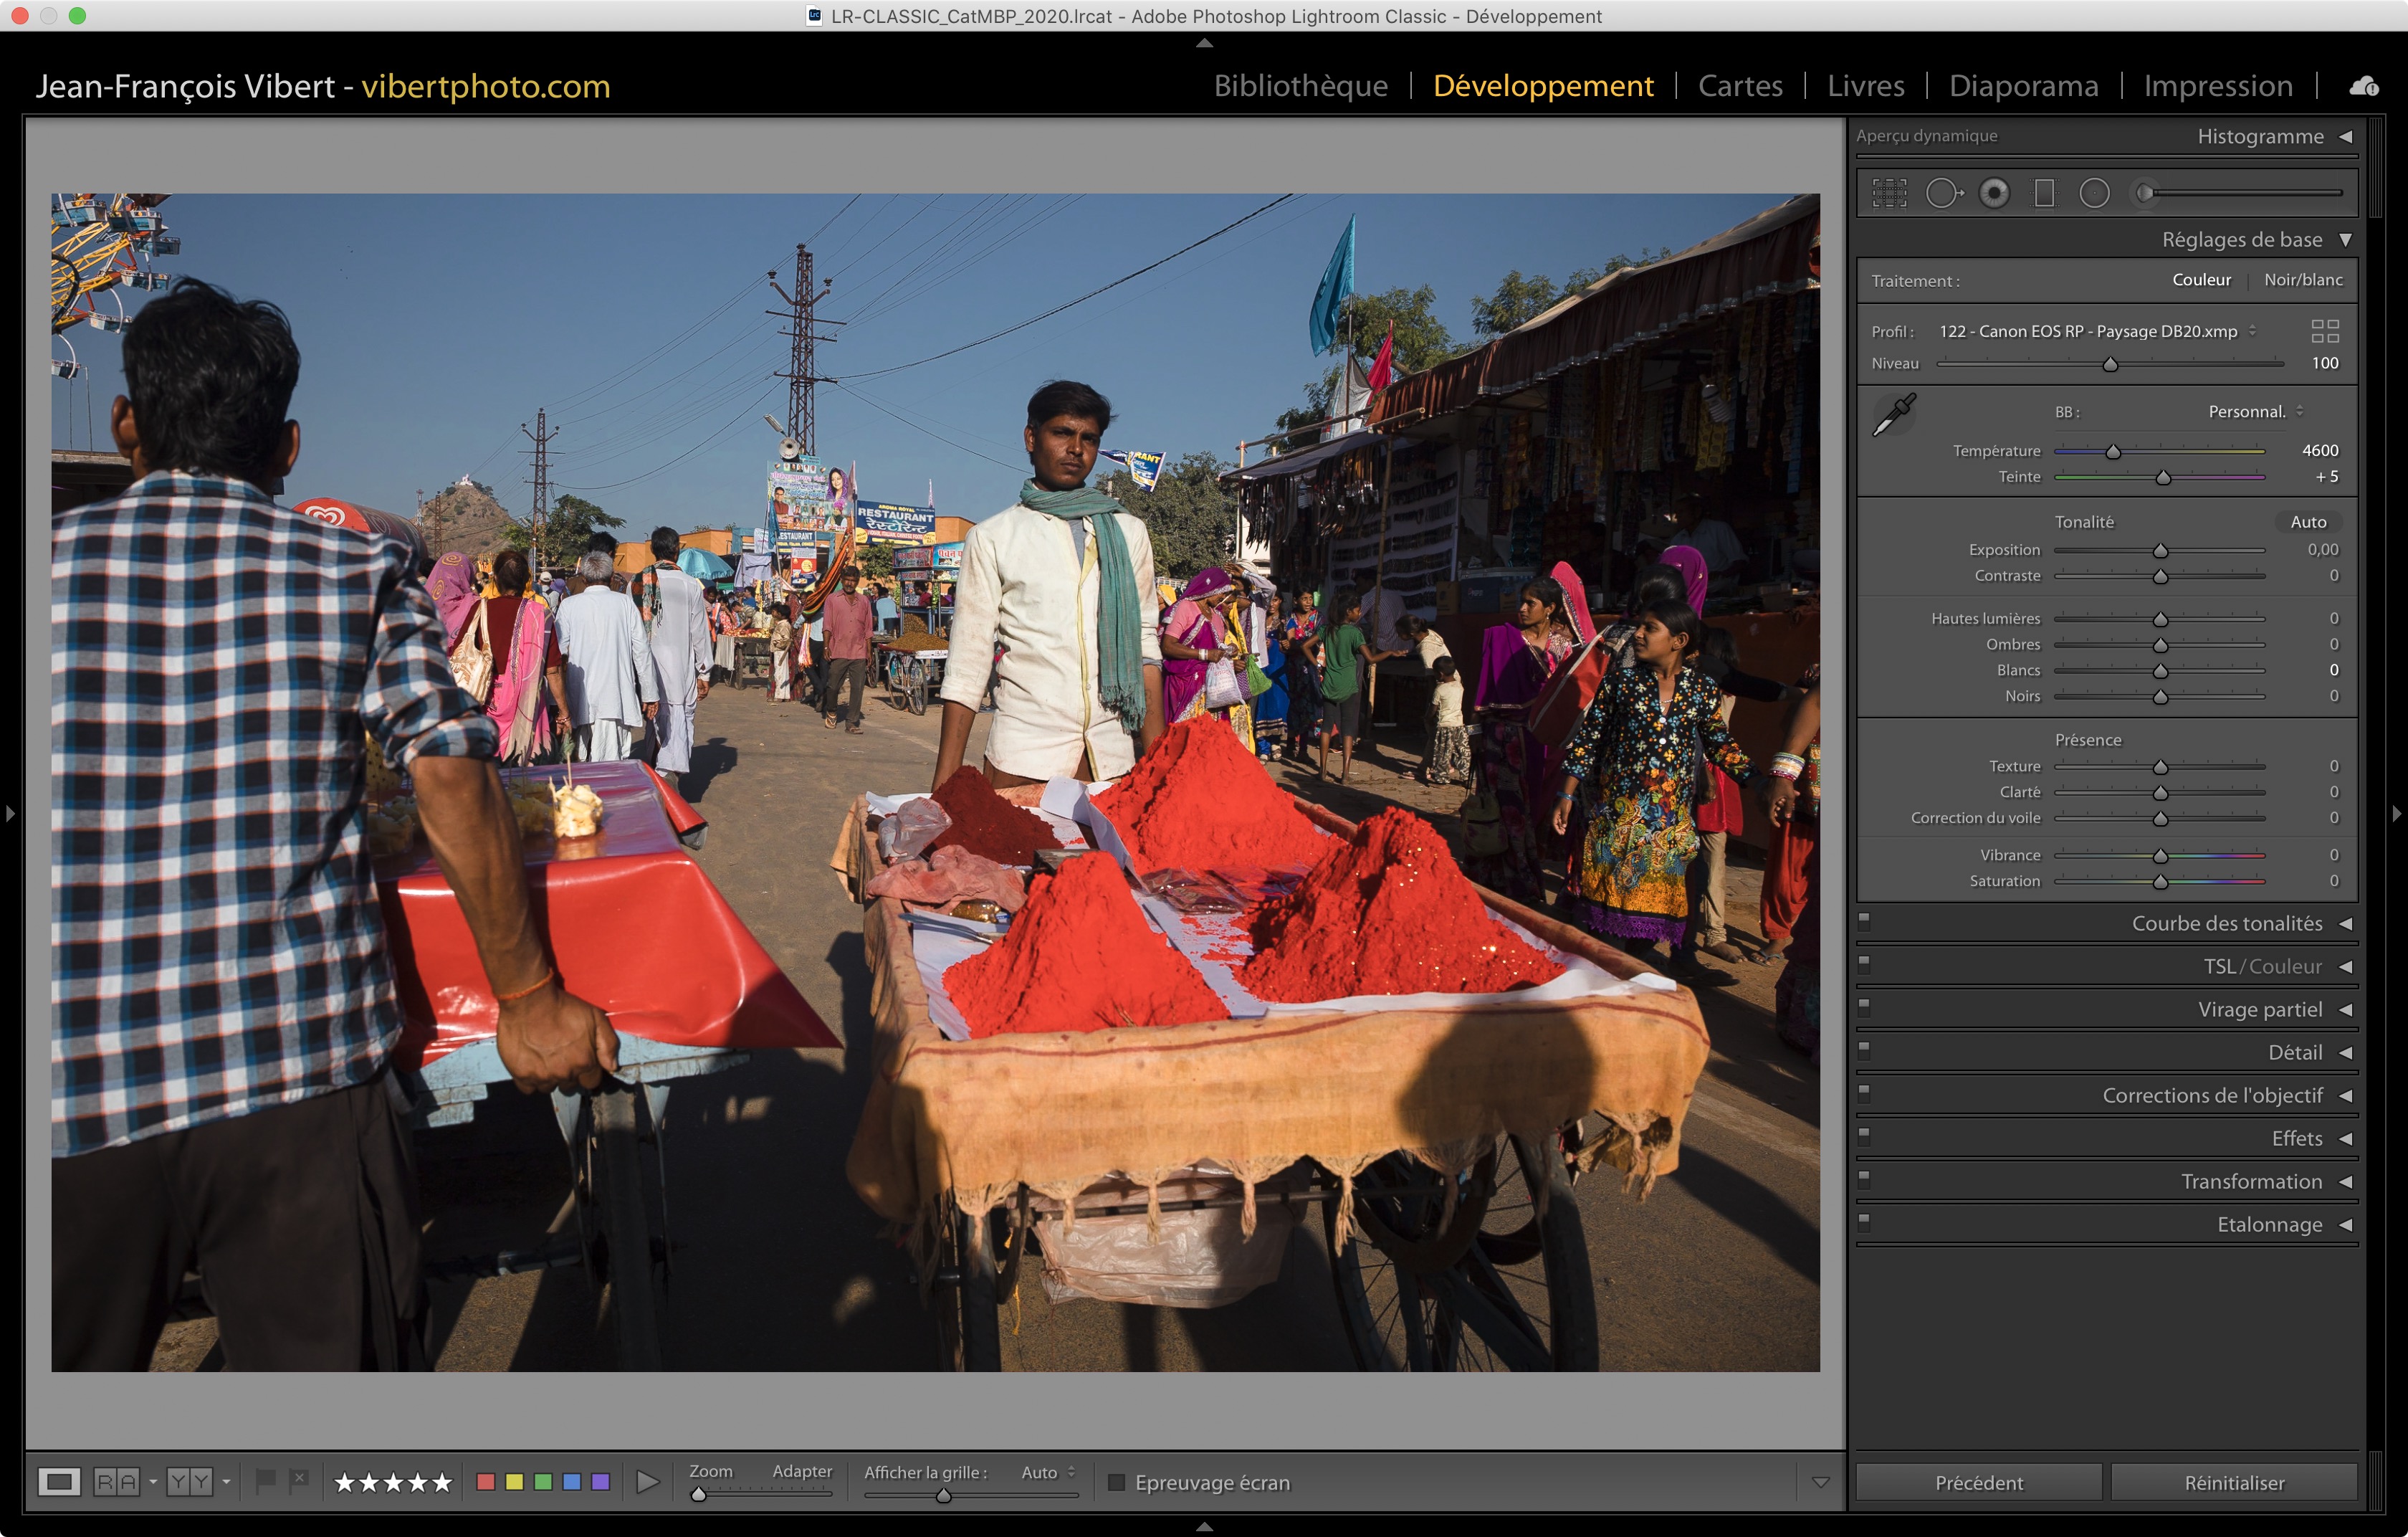Open the Impression module

click(2217, 86)
